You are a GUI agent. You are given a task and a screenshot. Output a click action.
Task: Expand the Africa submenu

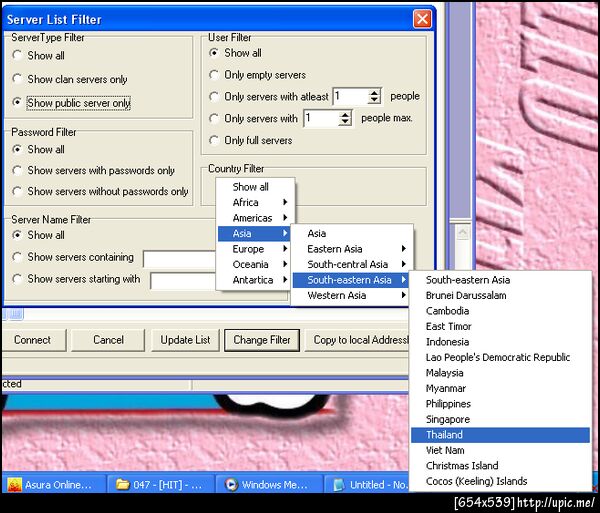(x=255, y=202)
